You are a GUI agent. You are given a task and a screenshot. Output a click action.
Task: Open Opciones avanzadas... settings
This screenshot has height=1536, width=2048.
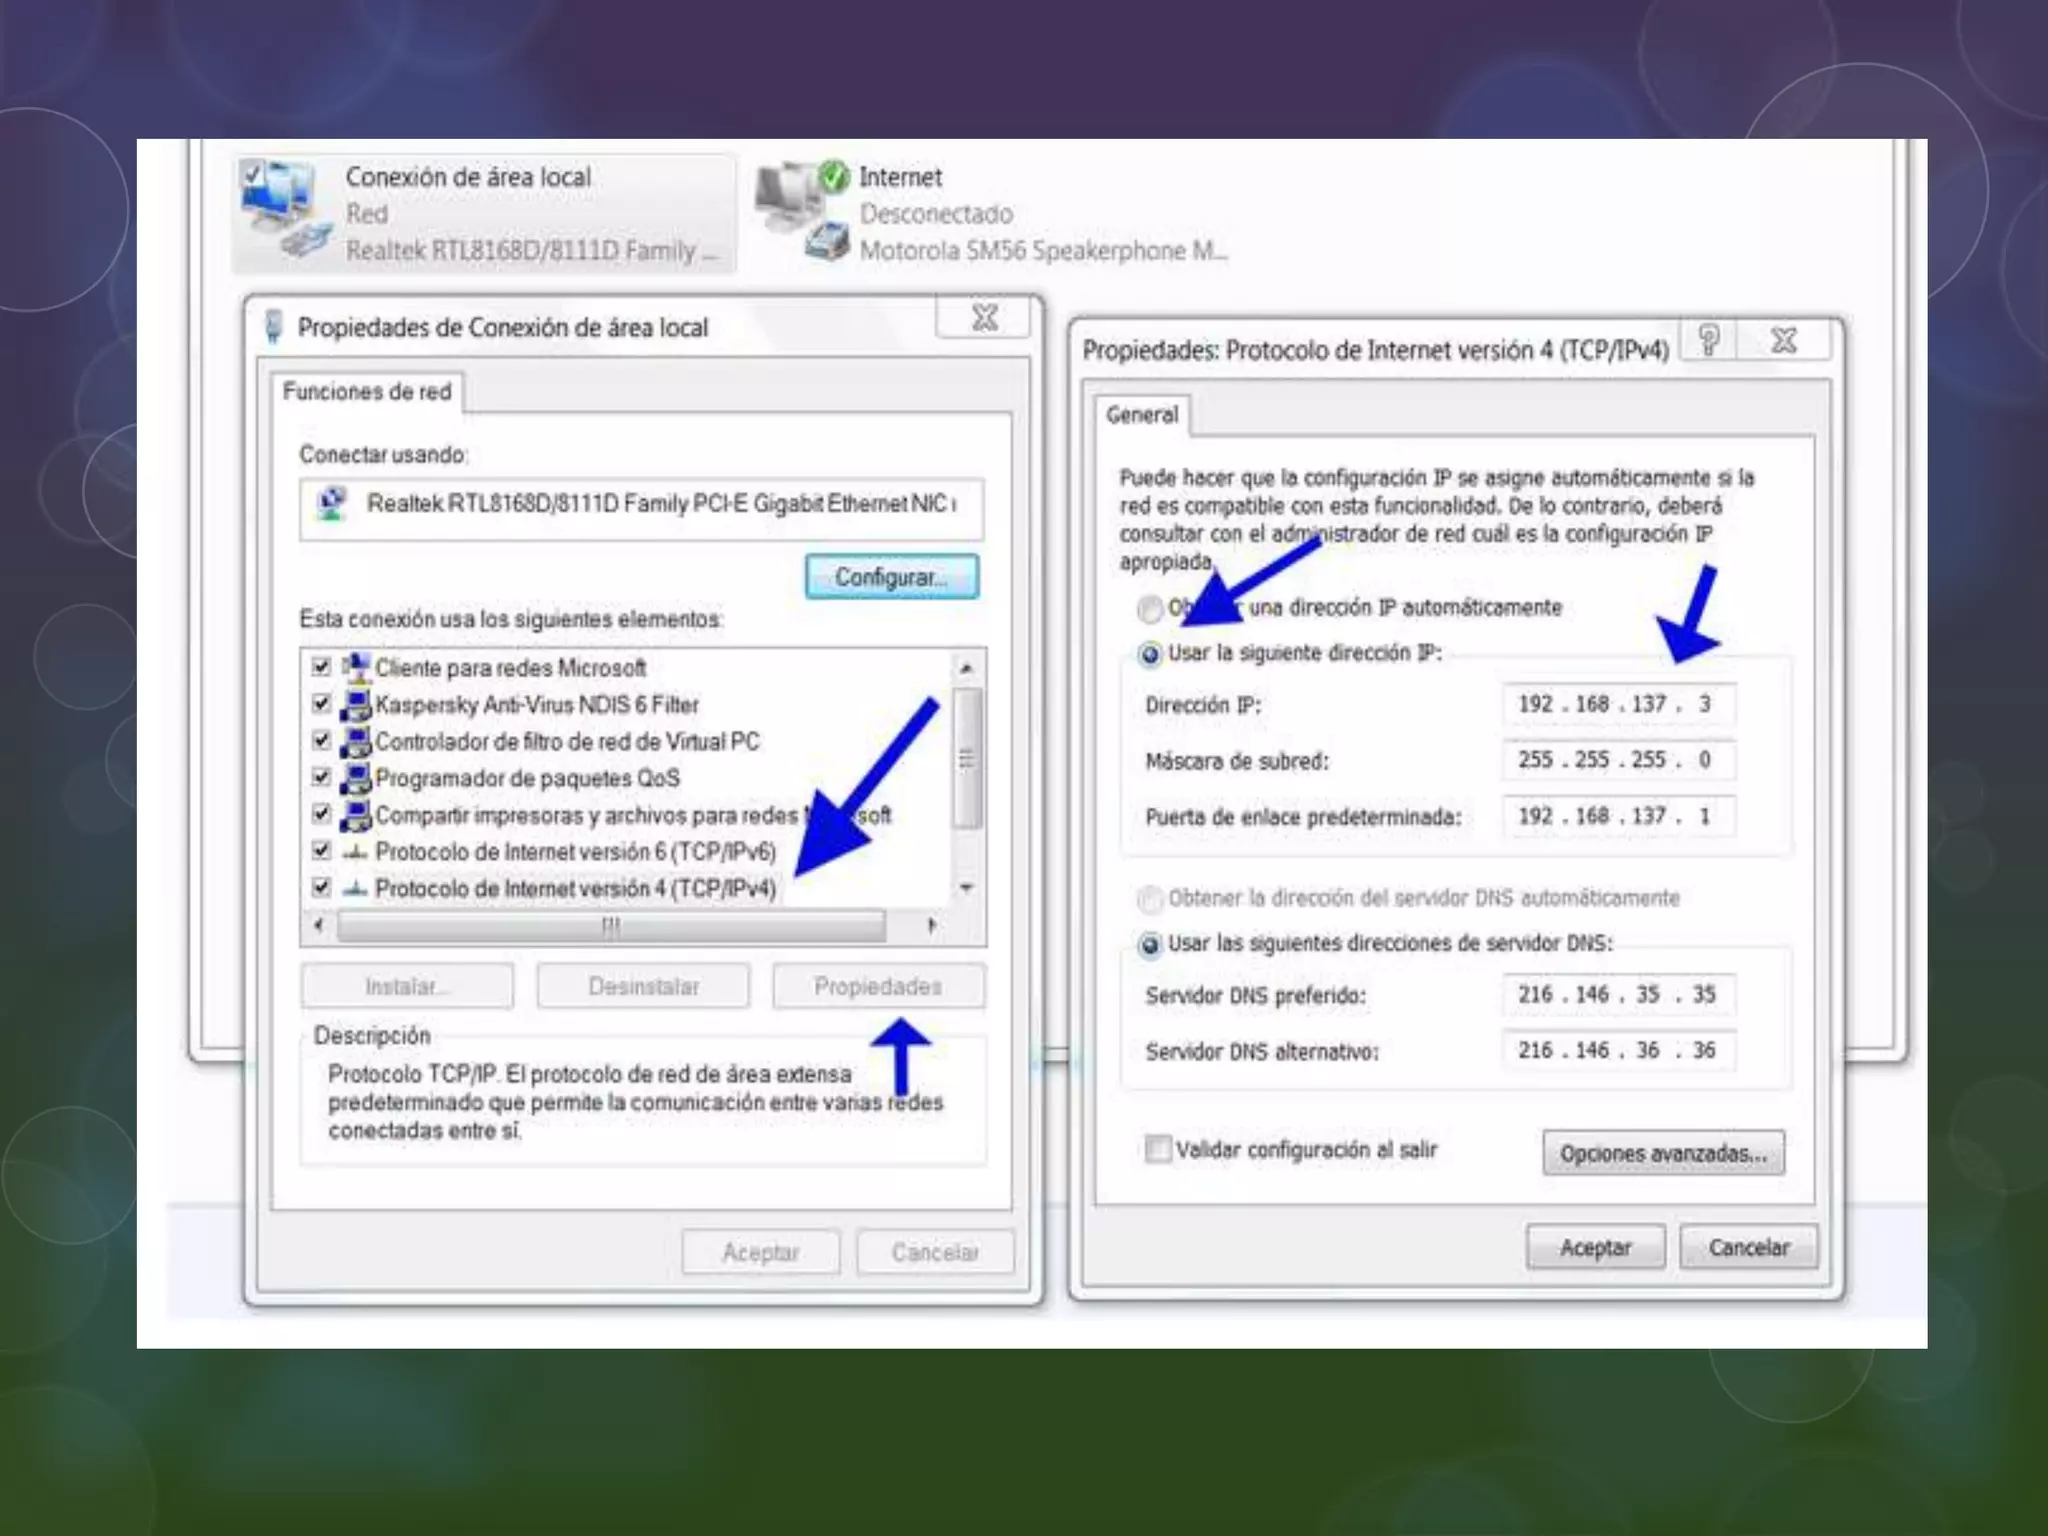1663,1153
